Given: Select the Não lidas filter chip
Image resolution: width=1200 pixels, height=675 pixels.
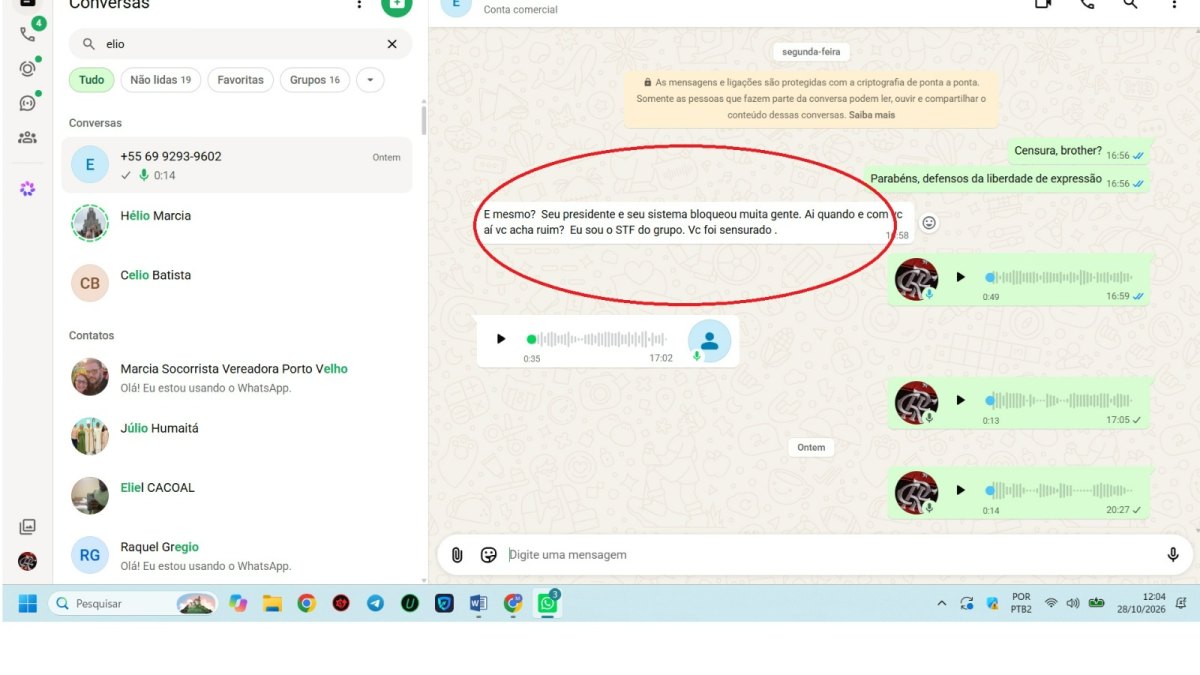Looking at the screenshot, I should [x=160, y=80].
